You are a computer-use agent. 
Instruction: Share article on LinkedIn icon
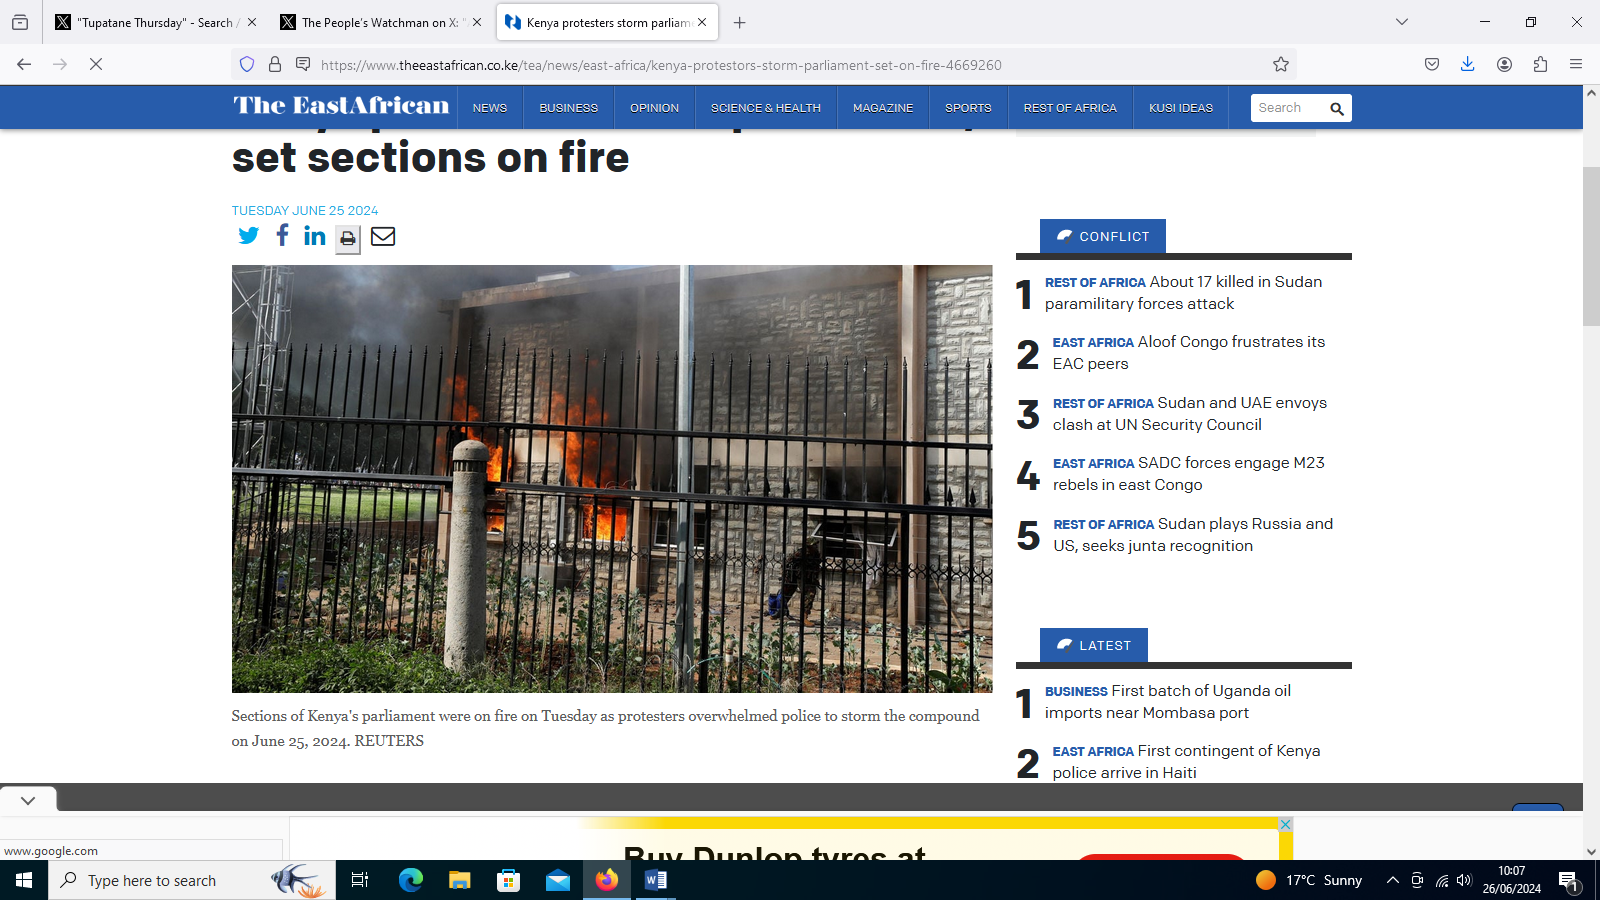pyautogui.click(x=314, y=236)
